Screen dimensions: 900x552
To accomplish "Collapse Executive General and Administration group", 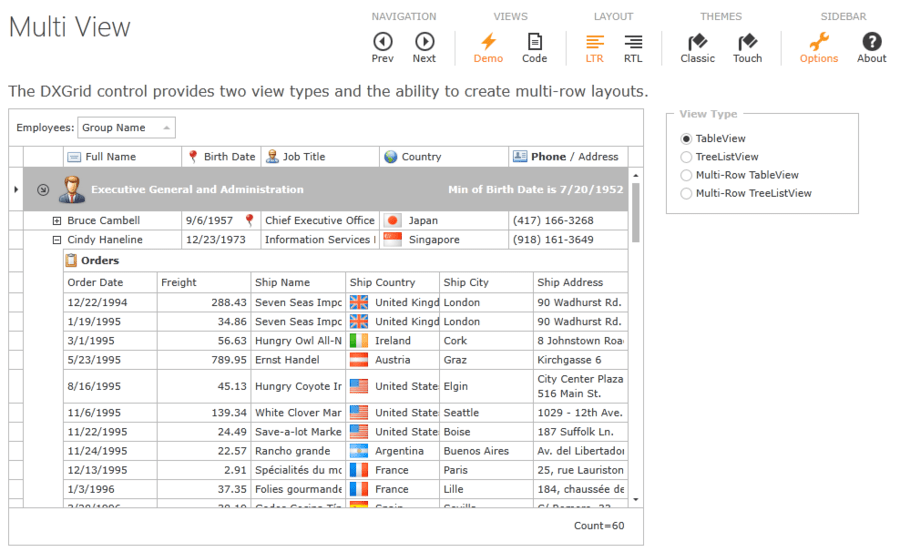I will pyautogui.click(x=42, y=190).
